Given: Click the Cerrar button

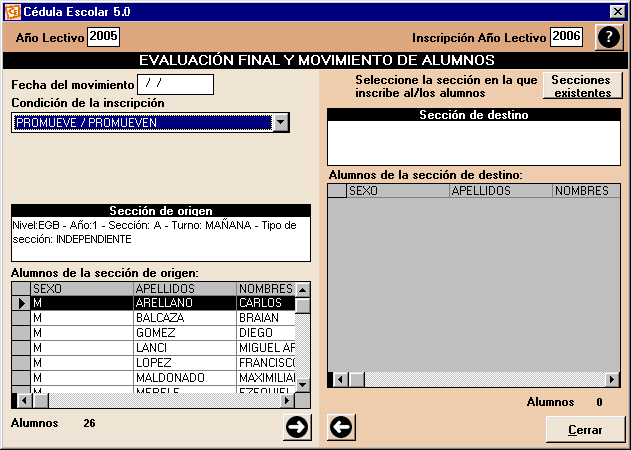Looking at the screenshot, I should click(x=585, y=429).
